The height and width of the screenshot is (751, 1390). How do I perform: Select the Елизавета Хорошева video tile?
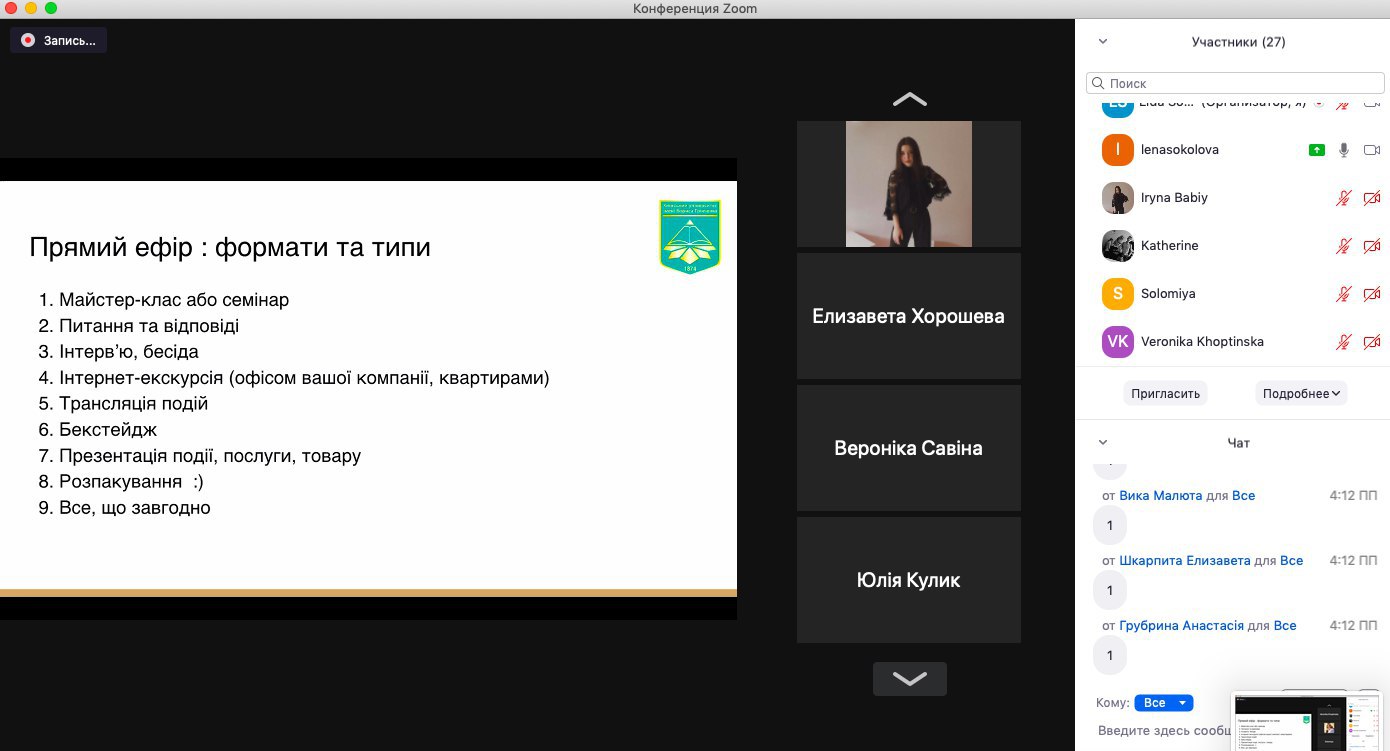909,316
